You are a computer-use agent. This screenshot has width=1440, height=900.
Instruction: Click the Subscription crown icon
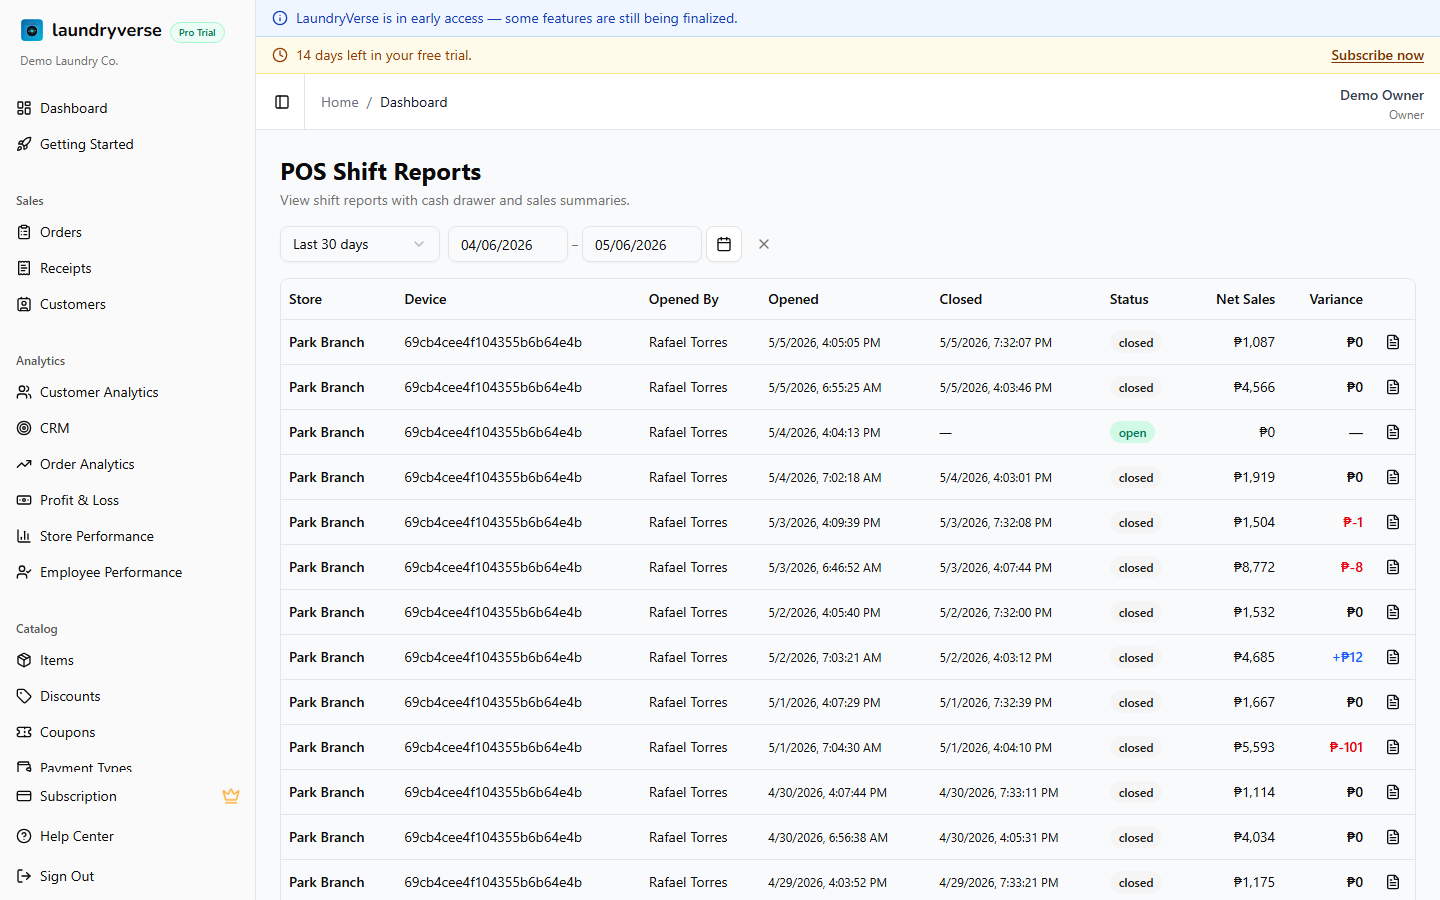(231, 796)
